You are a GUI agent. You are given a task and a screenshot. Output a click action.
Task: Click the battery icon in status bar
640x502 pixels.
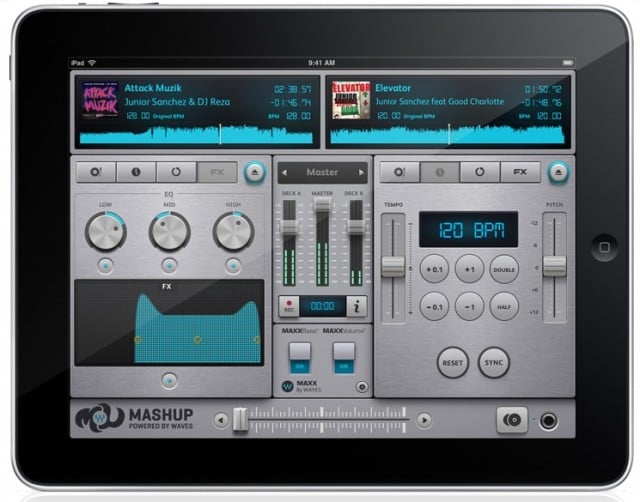[x=568, y=63]
